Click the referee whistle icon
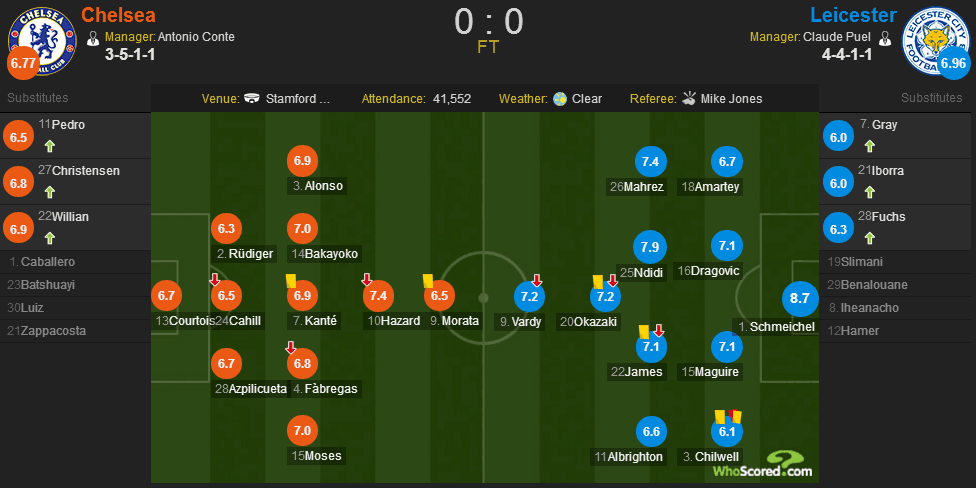This screenshot has width=976, height=488. [x=689, y=99]
